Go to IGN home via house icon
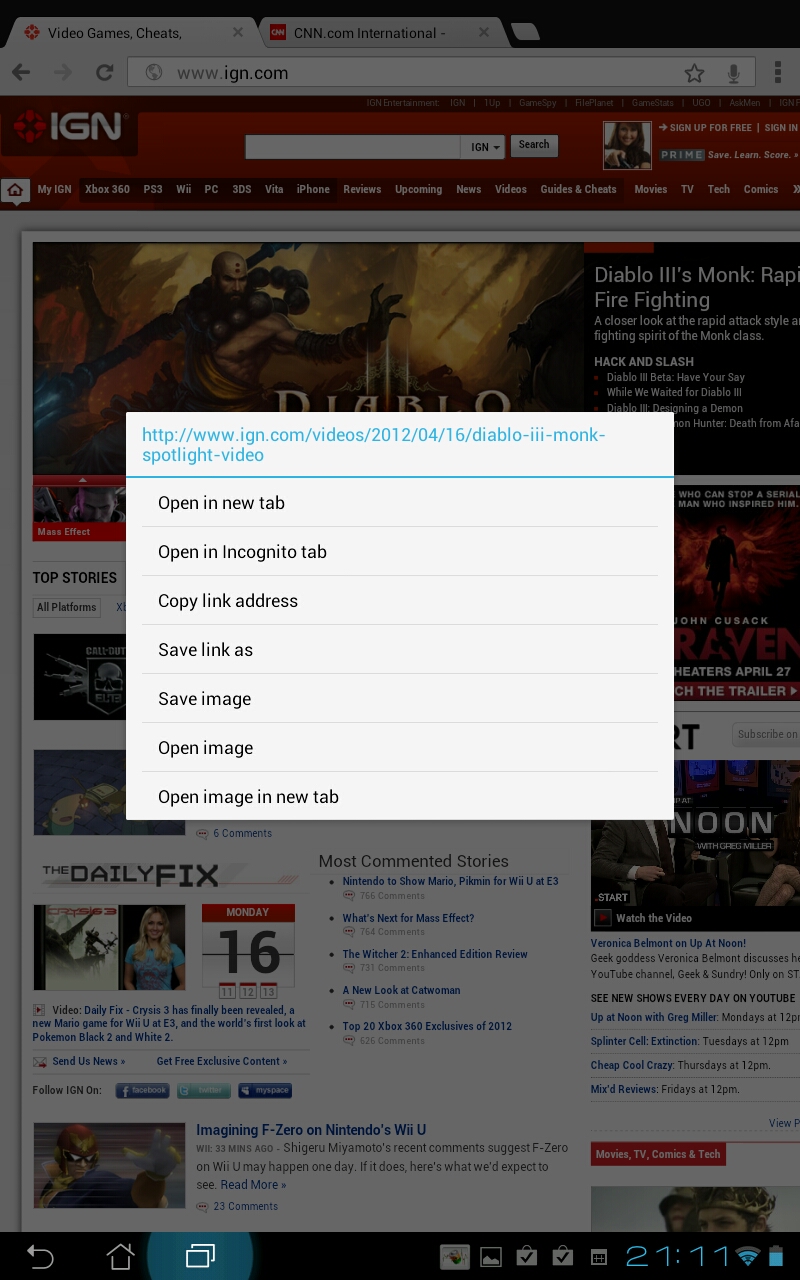 point(15,190)
